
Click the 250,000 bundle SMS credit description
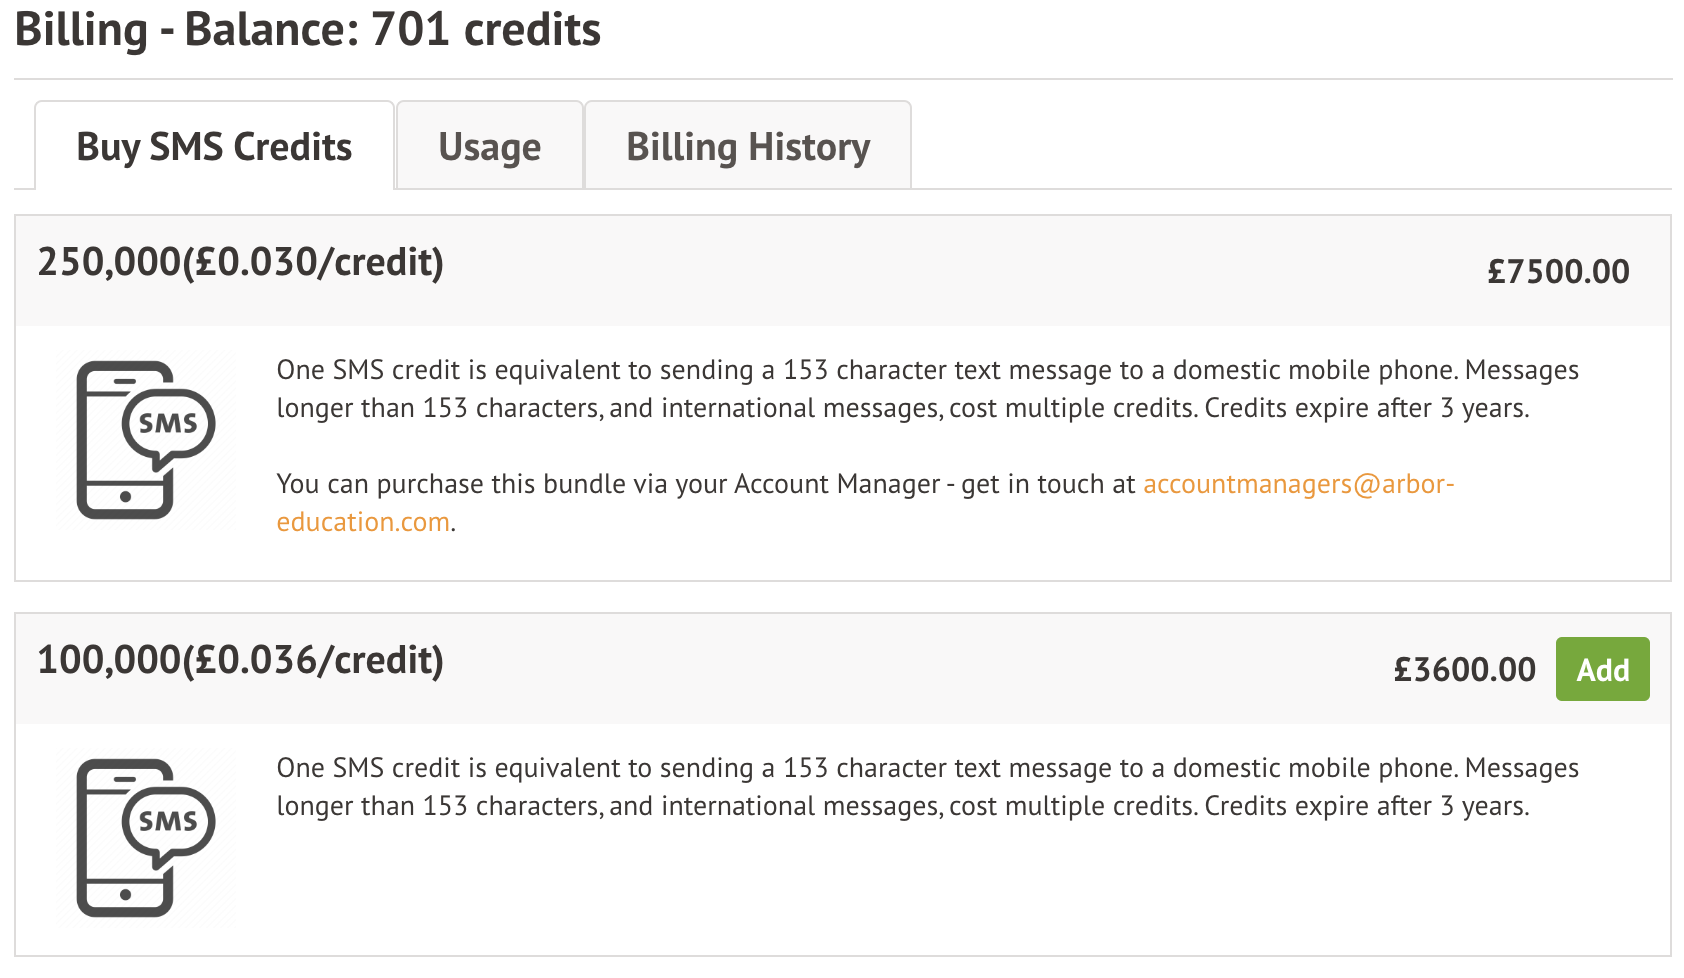point(926,389)
